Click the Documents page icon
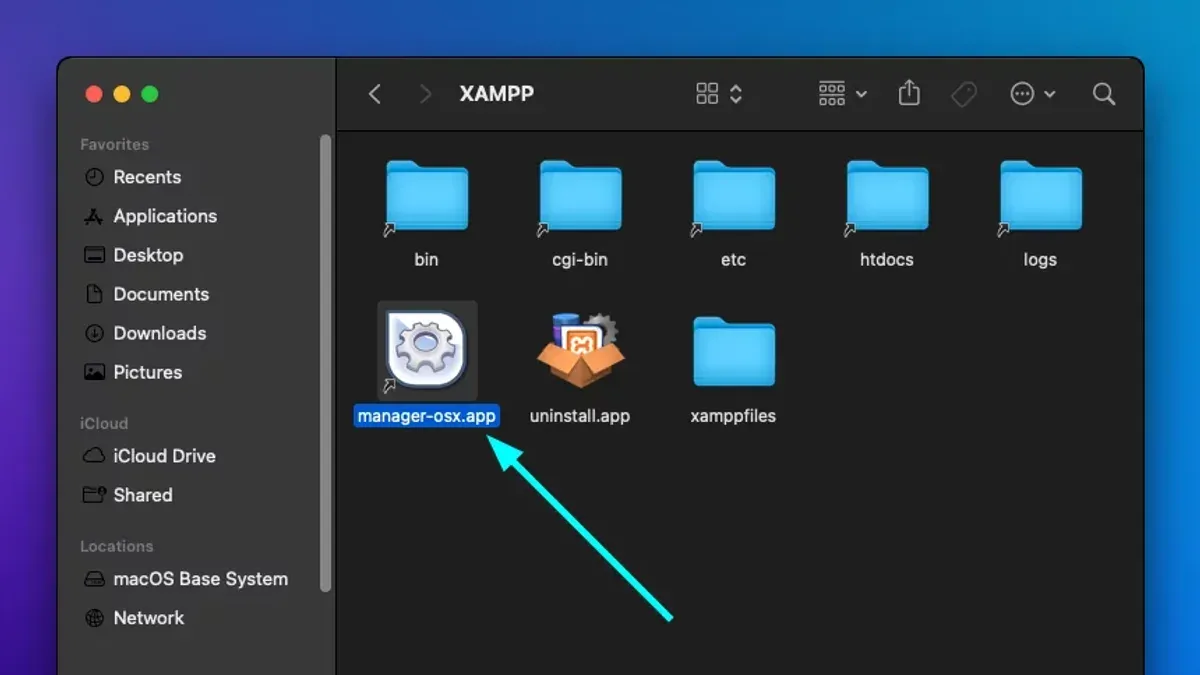Image resolution: width=1200 pixels, height=675 pixels. 94,294
